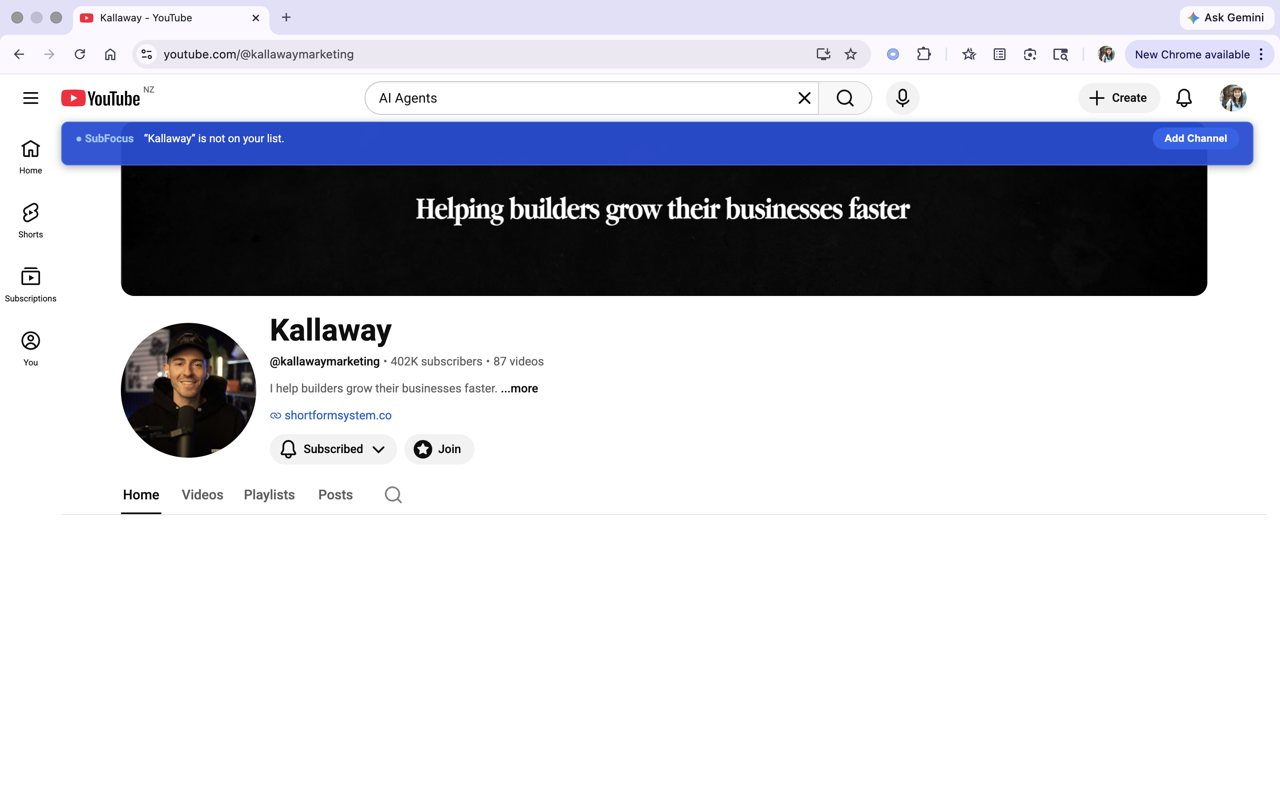Install app icon in address bar
This screenshot has height=800, width=1280.
pos(823,54)
